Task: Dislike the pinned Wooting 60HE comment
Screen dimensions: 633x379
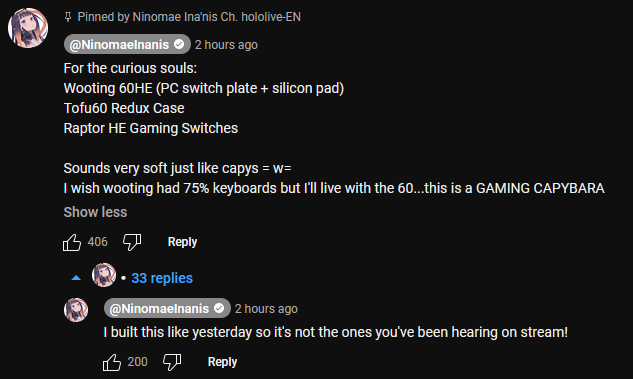Action: point(132,242)
